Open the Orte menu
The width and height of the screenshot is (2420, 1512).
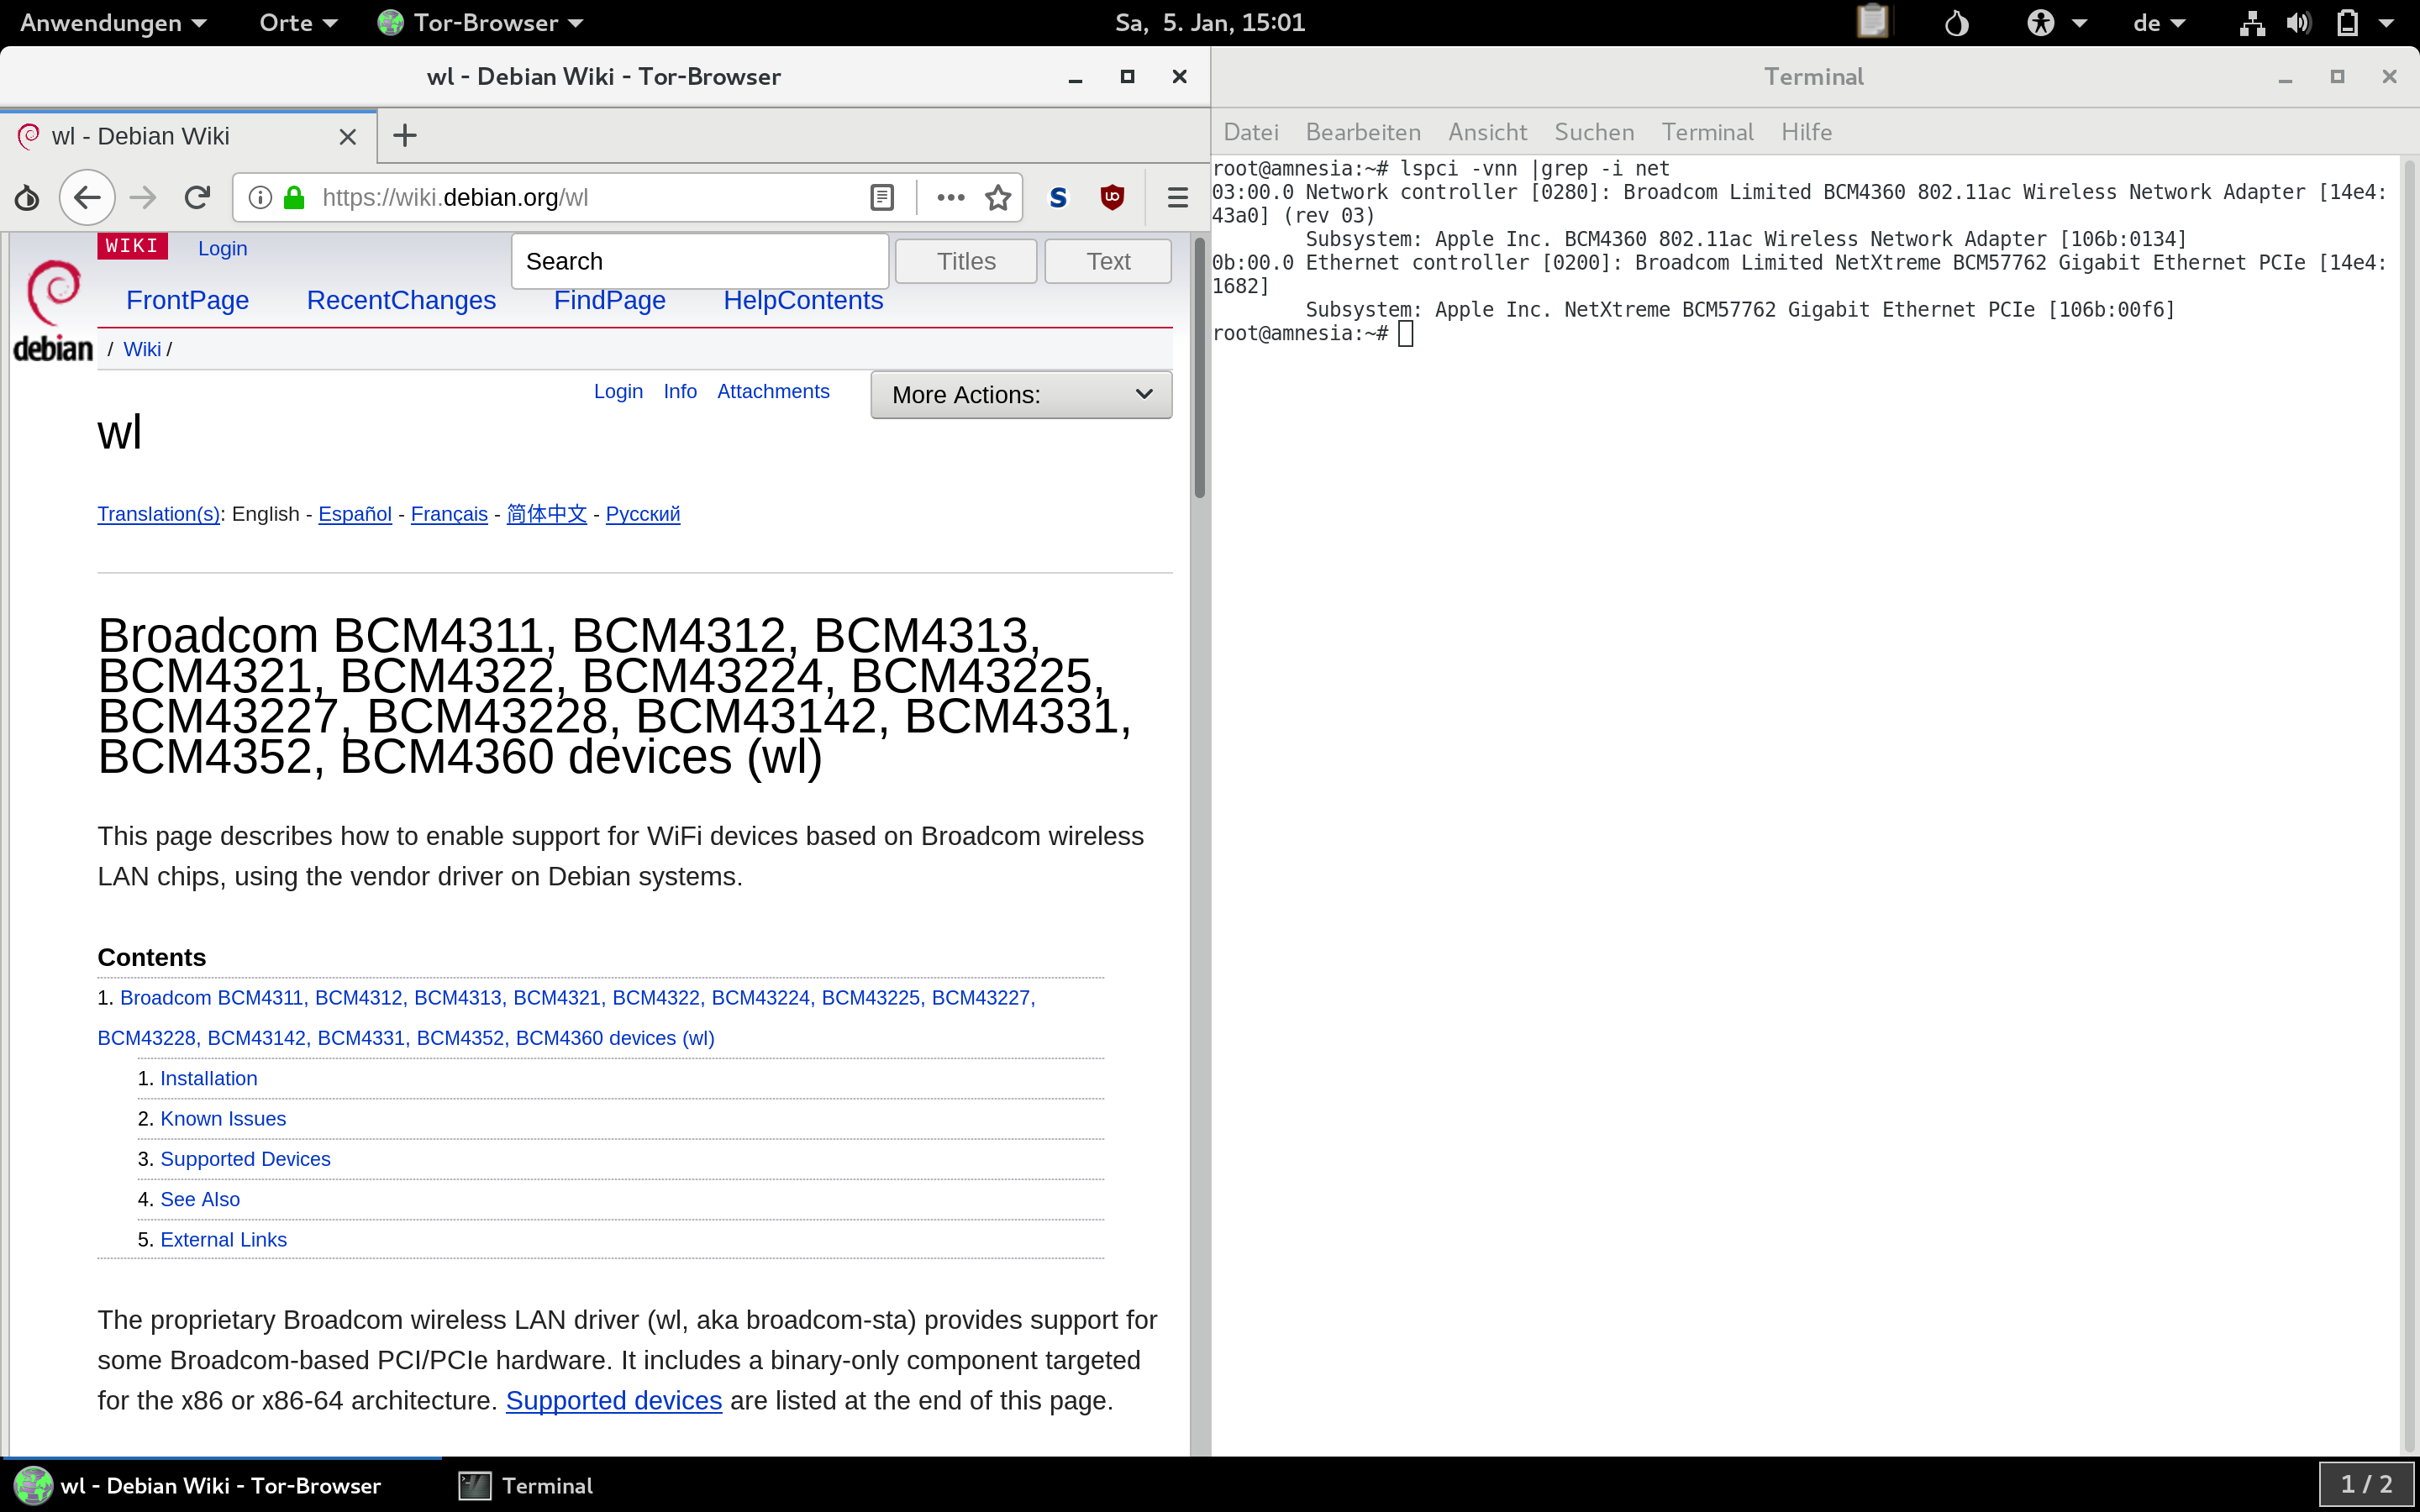[298, 22]
